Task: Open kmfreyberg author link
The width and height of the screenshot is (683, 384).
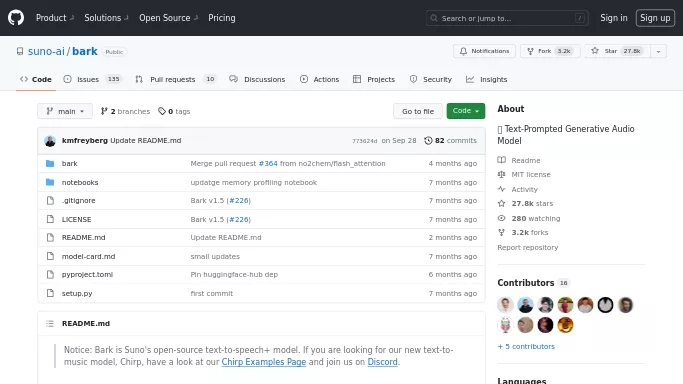Action: point(85,141)
